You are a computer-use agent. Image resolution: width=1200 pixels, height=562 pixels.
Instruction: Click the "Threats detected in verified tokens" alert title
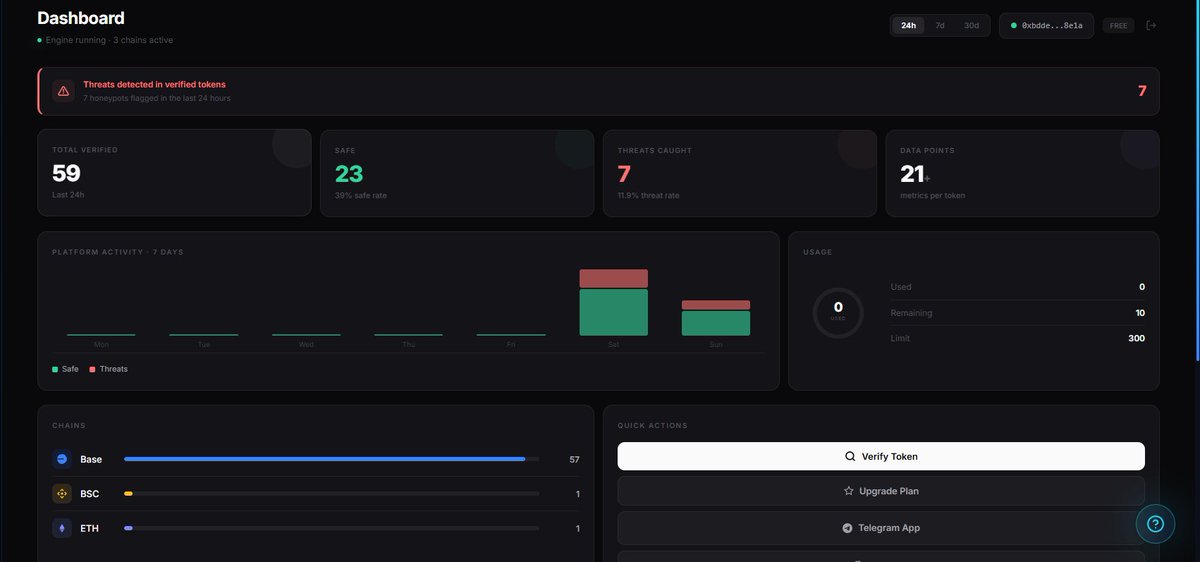point(154,85)
